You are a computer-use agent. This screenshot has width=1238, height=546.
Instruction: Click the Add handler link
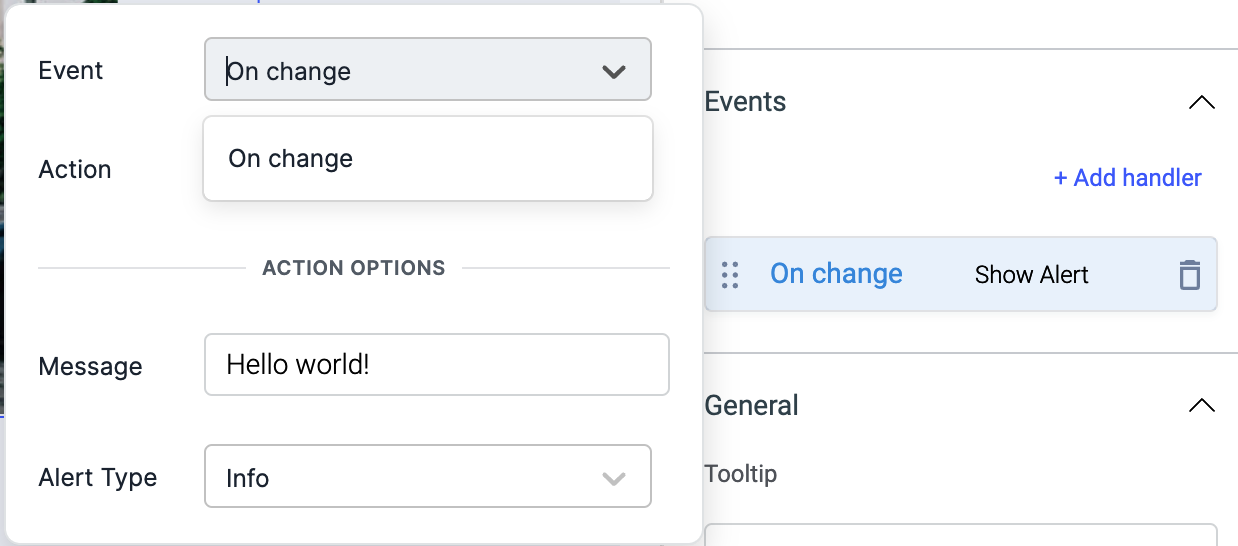click(x=1127, y=178)
